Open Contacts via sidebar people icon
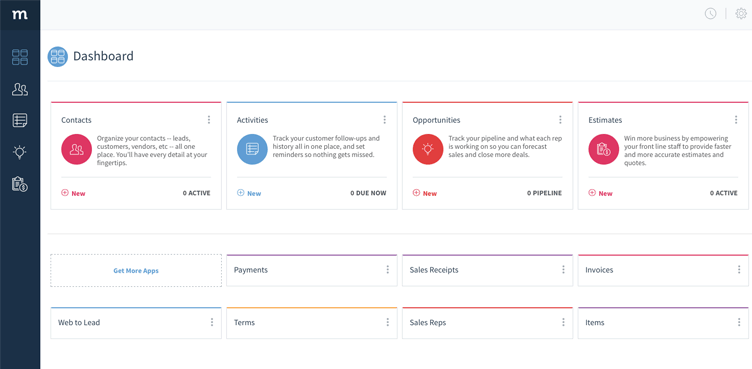The height and width of the screenshot is (369, 752). (x=20, y=89)
